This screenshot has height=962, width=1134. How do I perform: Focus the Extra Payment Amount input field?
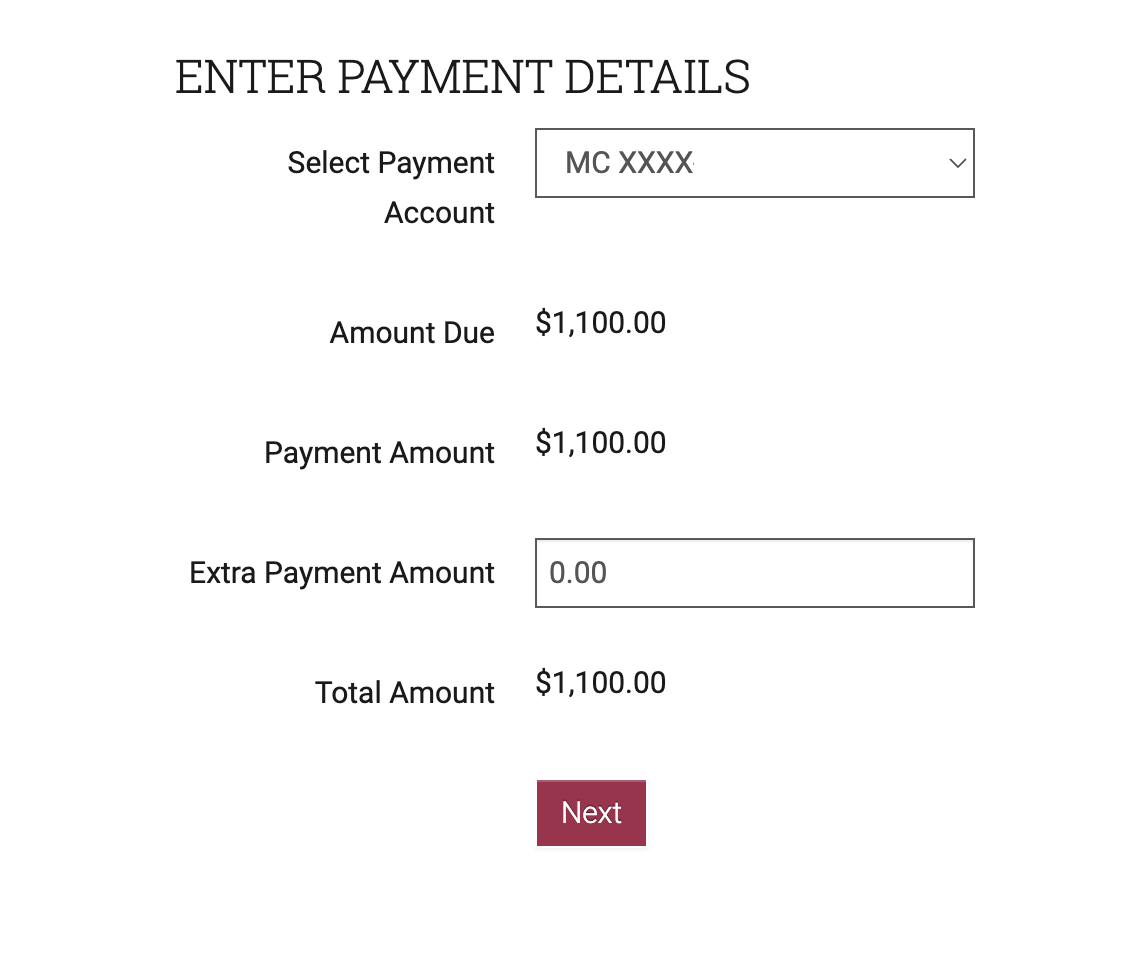[x=754, y=573]
